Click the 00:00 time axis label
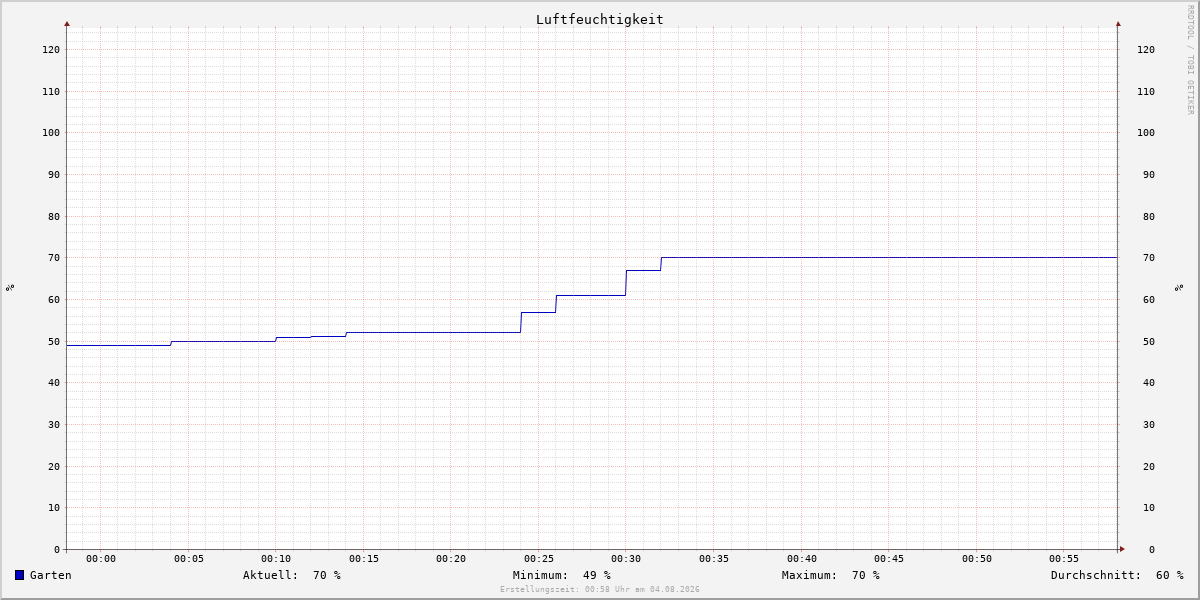 (x=101, y=559)
